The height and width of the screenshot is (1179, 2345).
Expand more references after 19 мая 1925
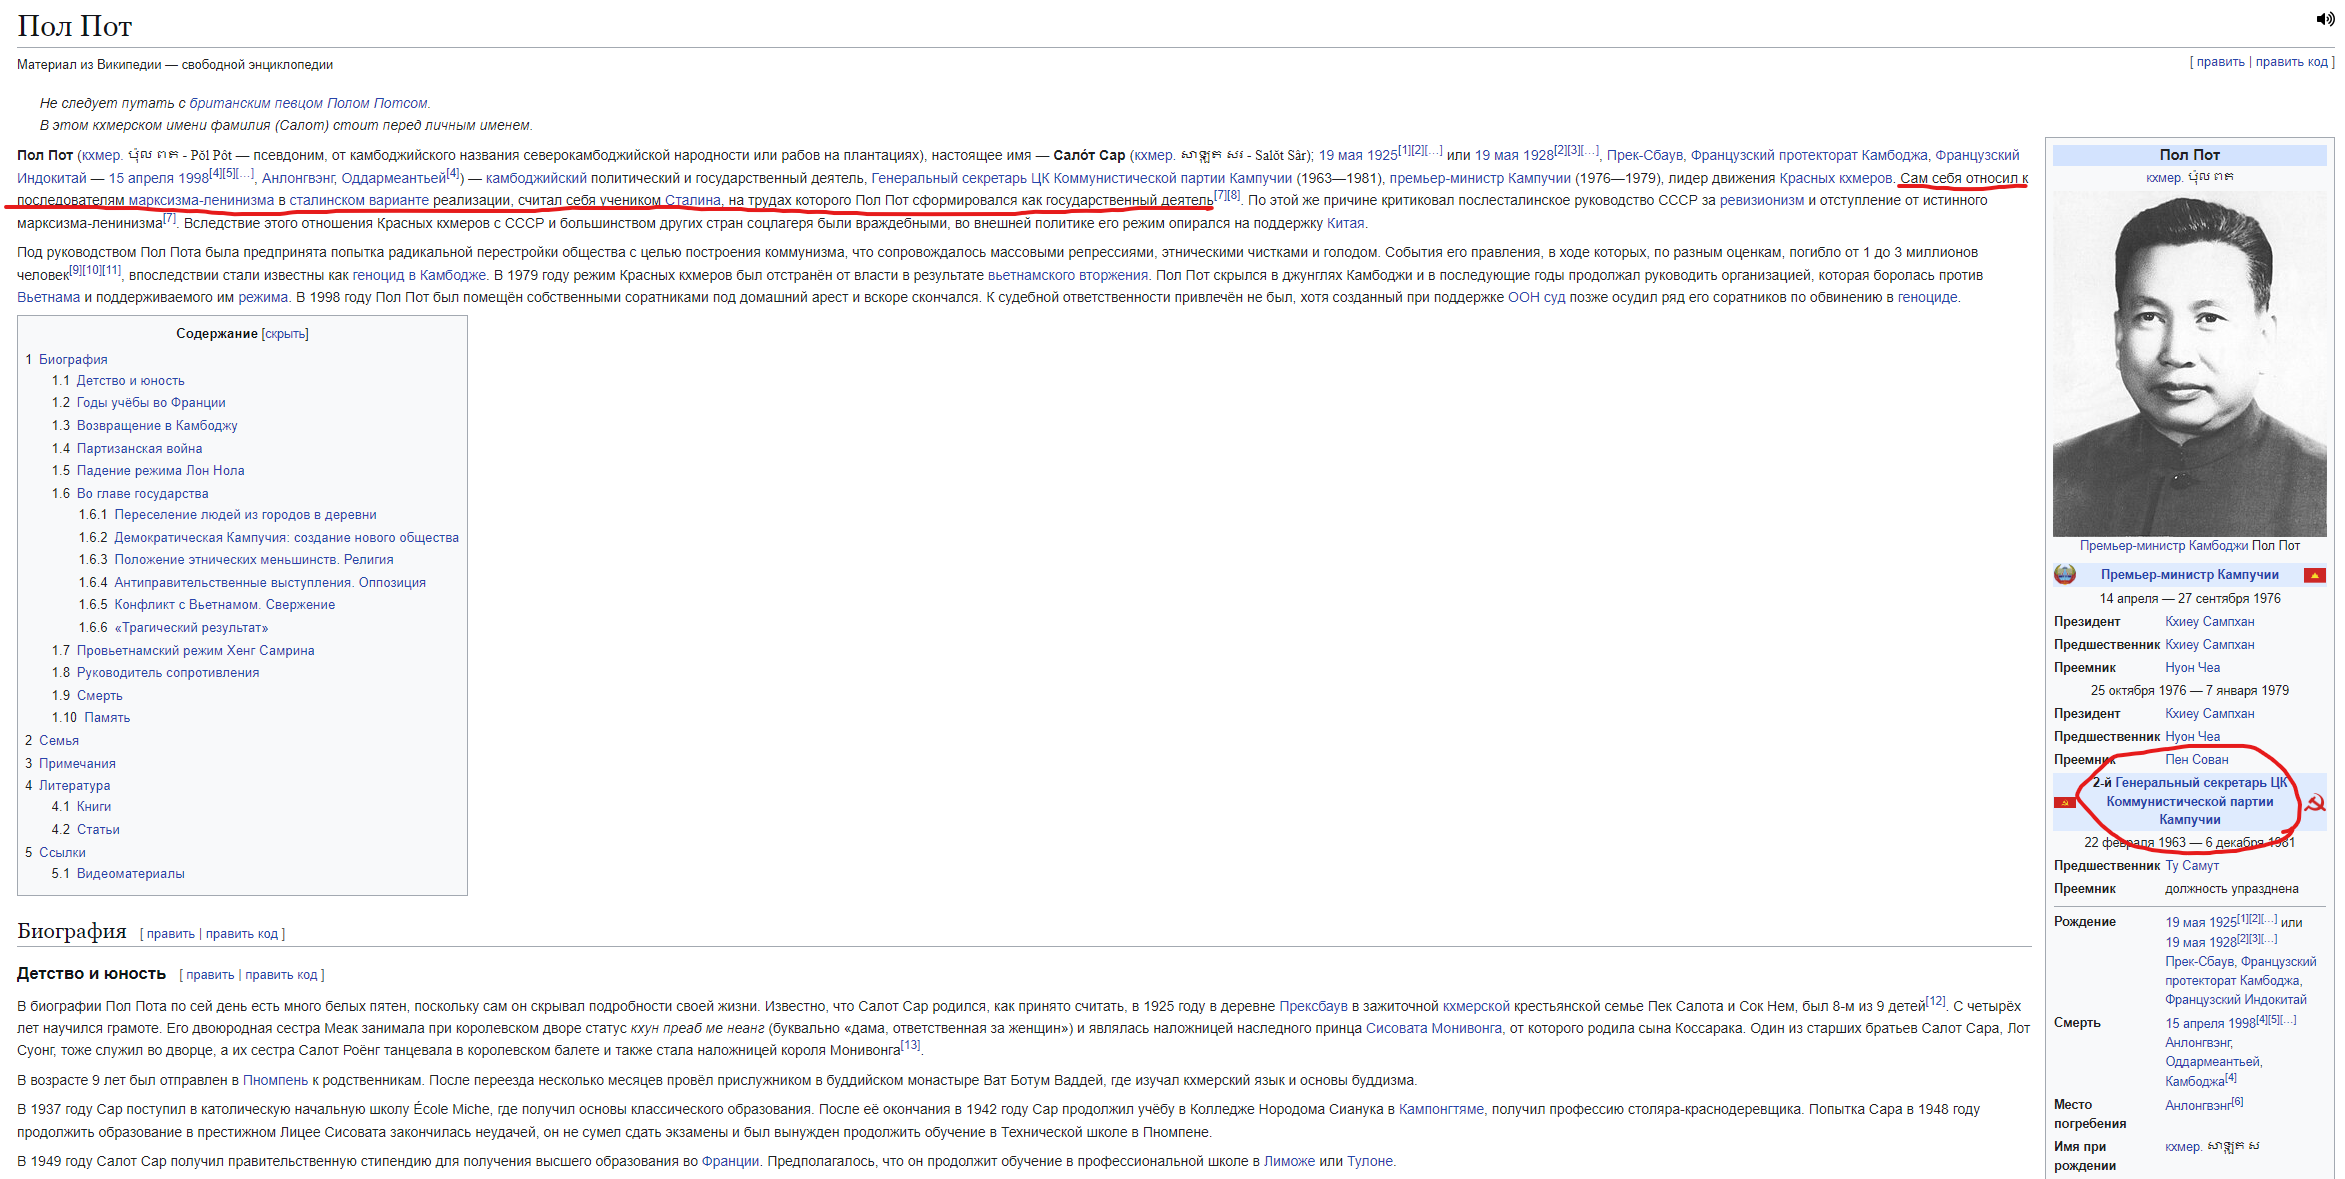point(1434,150)
